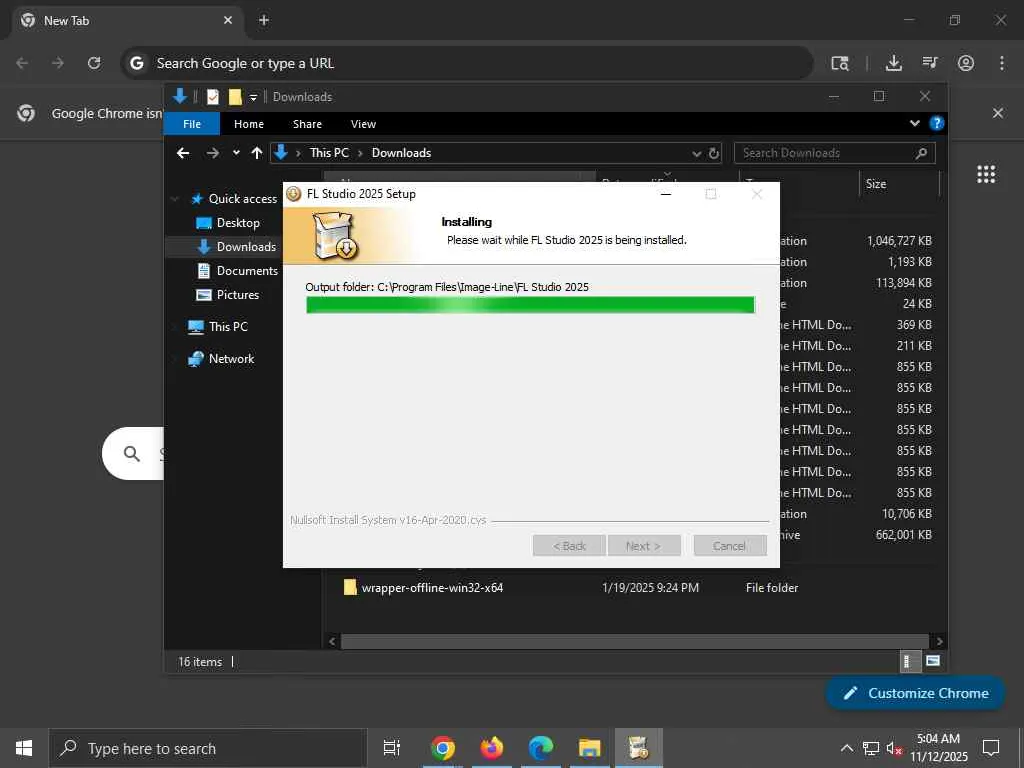Open Home ribbon tab in File Explorer
The width and height of the screenshot is (1024, 768).
249,123
